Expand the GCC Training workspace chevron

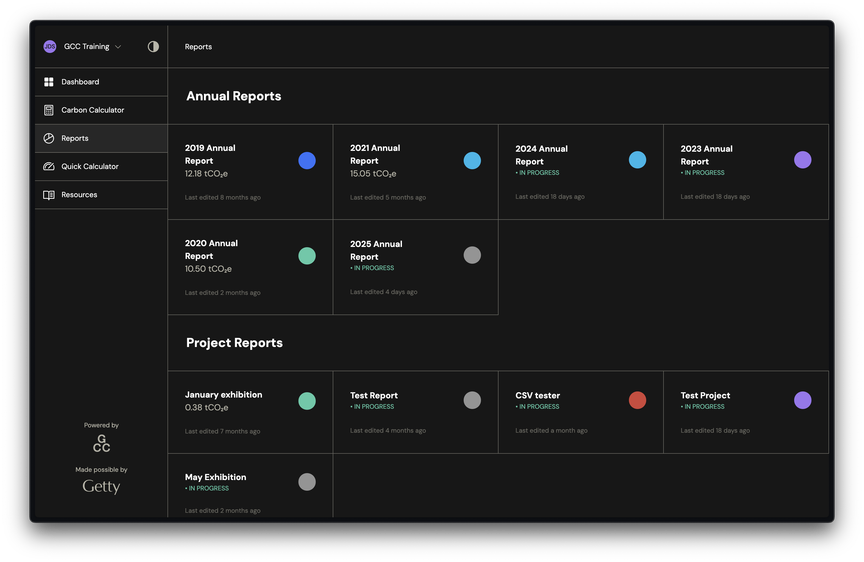tap(118, 47)
